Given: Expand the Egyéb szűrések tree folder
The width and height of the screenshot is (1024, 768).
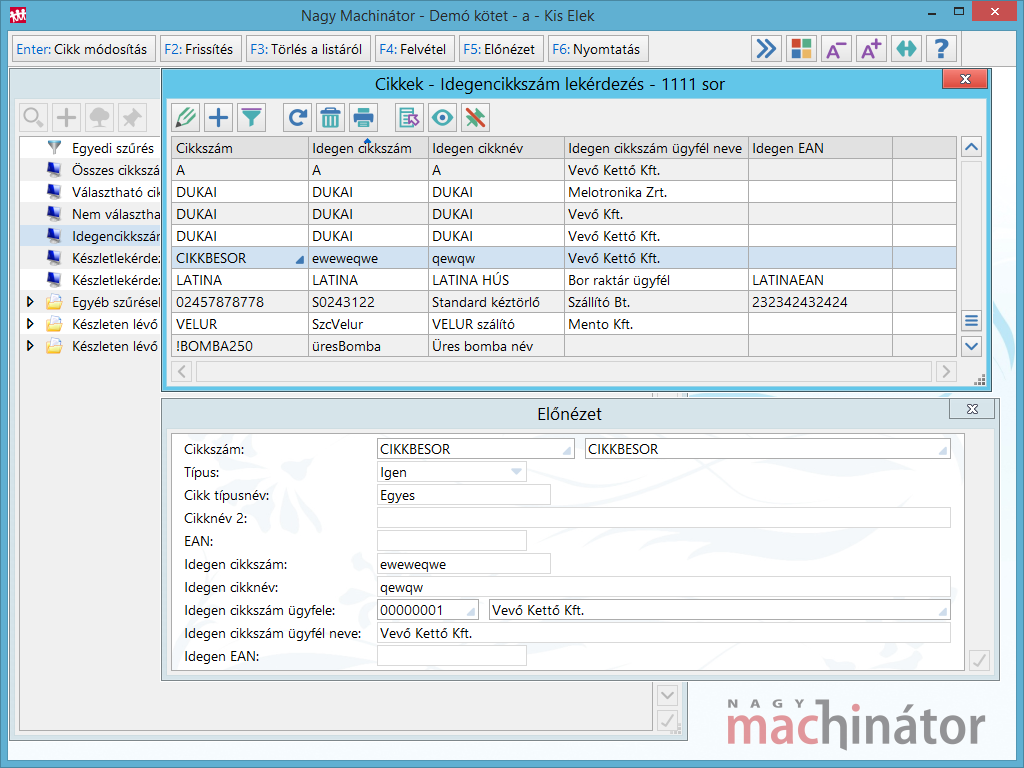Looking at the screenshot, I should (30, 301).
